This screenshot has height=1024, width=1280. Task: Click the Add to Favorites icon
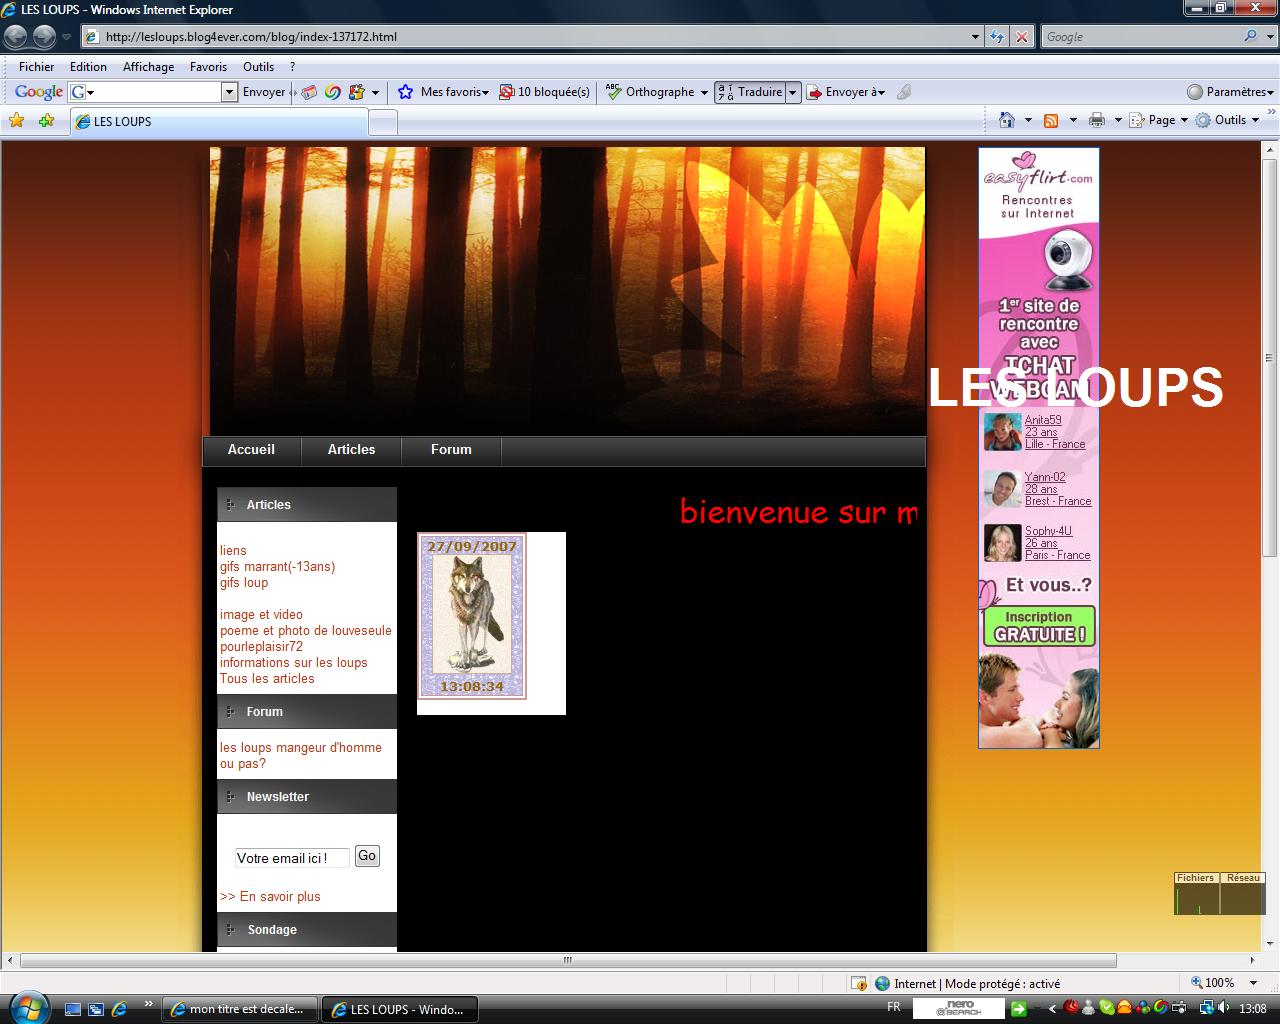46,121
